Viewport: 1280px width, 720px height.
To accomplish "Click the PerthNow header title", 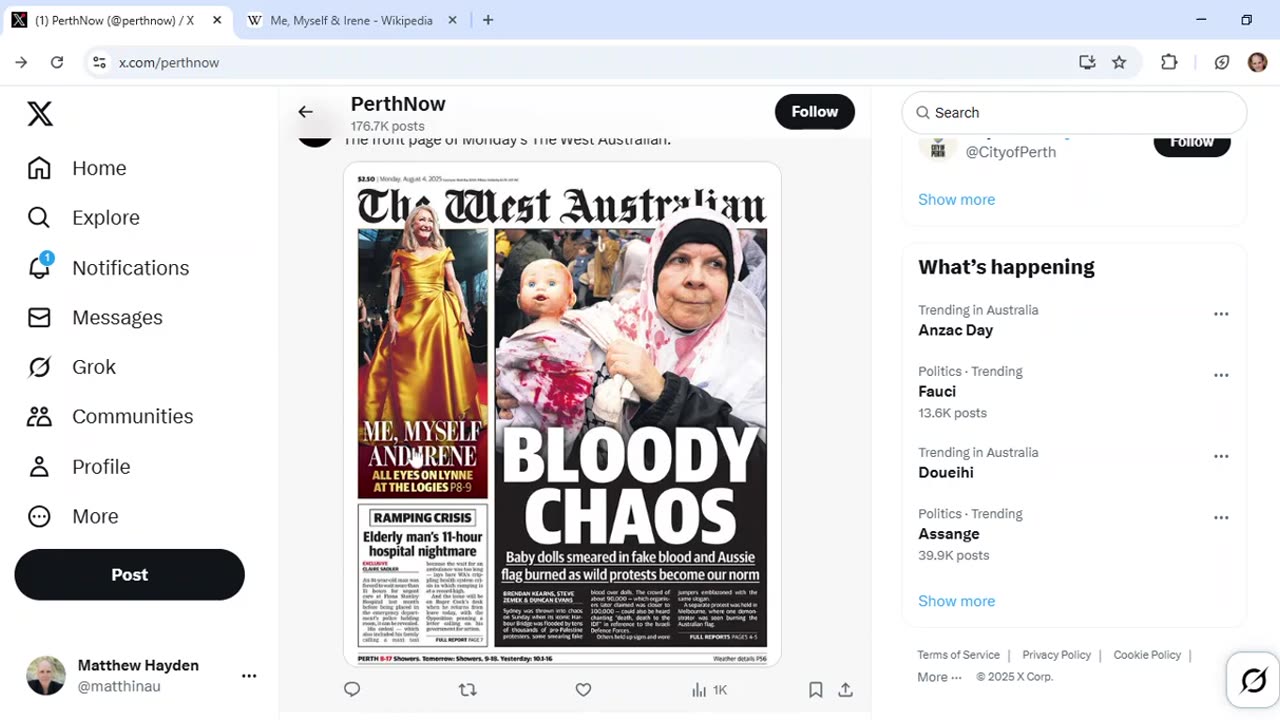I will 398,104.
